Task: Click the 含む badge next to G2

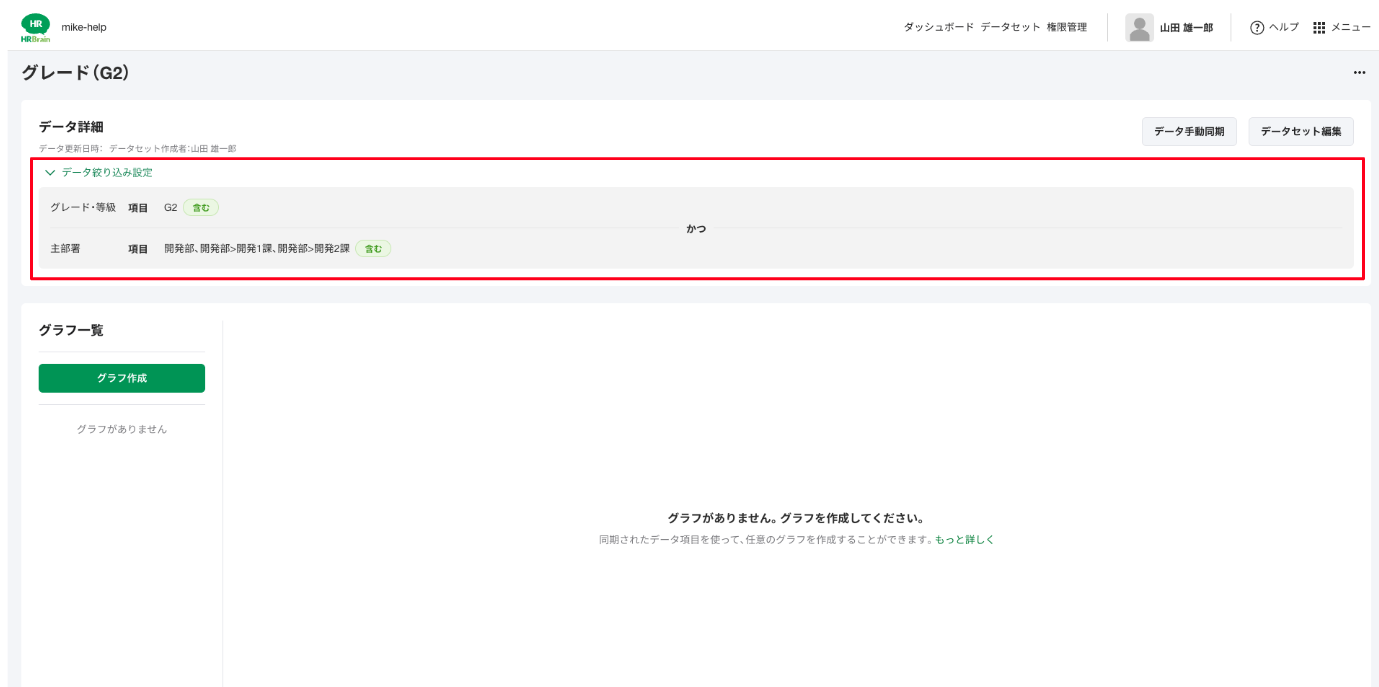Action: point(201,208)
